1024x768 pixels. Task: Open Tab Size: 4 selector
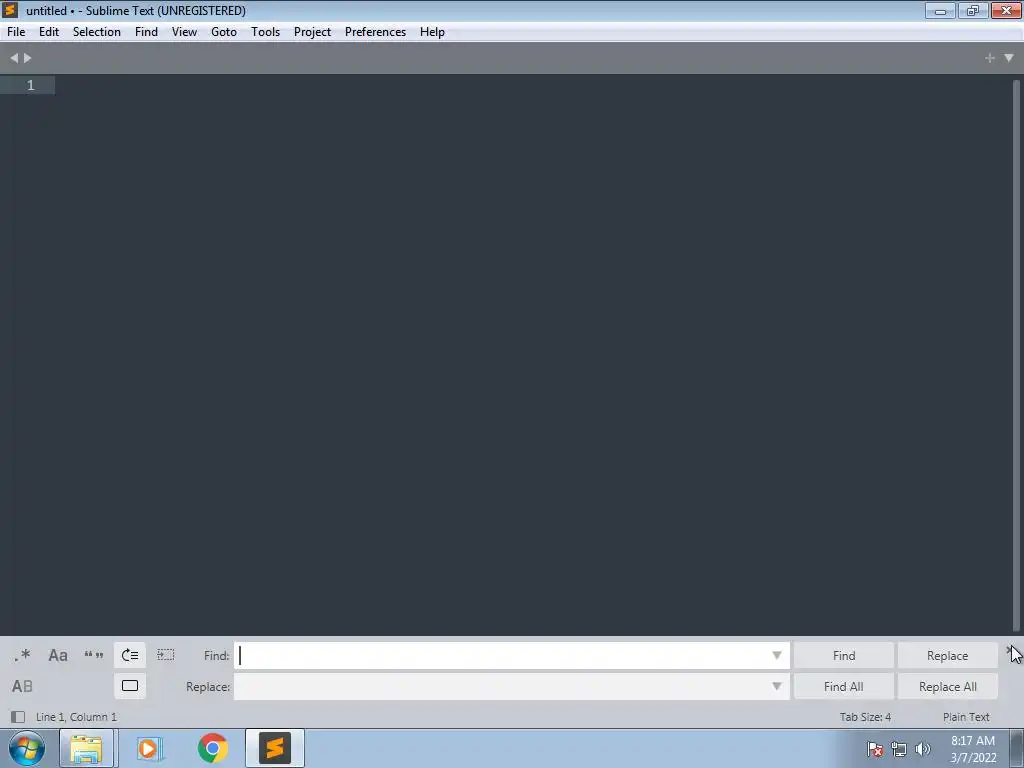click(x=865, y=717)
